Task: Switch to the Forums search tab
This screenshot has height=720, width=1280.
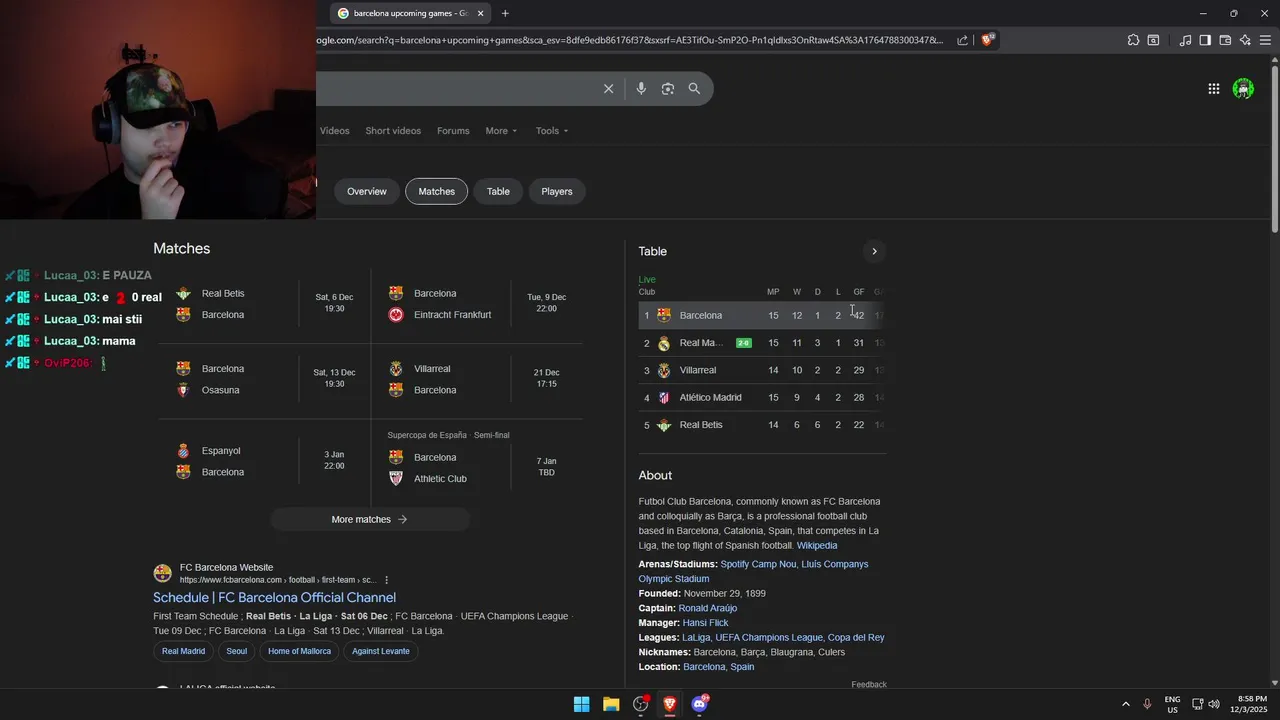Action: pyautogui.click(x=453, y=131)
